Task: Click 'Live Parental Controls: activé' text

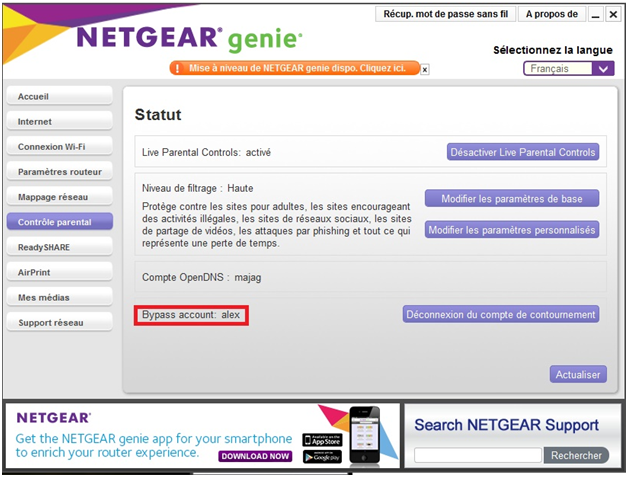Action: (x=206, y=152)
